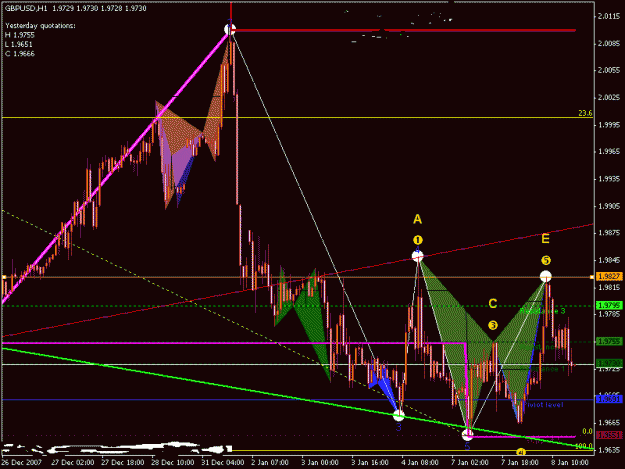Click the '27 Dec 18:00' time axis label
625x469 pixels.
[123, 463]
